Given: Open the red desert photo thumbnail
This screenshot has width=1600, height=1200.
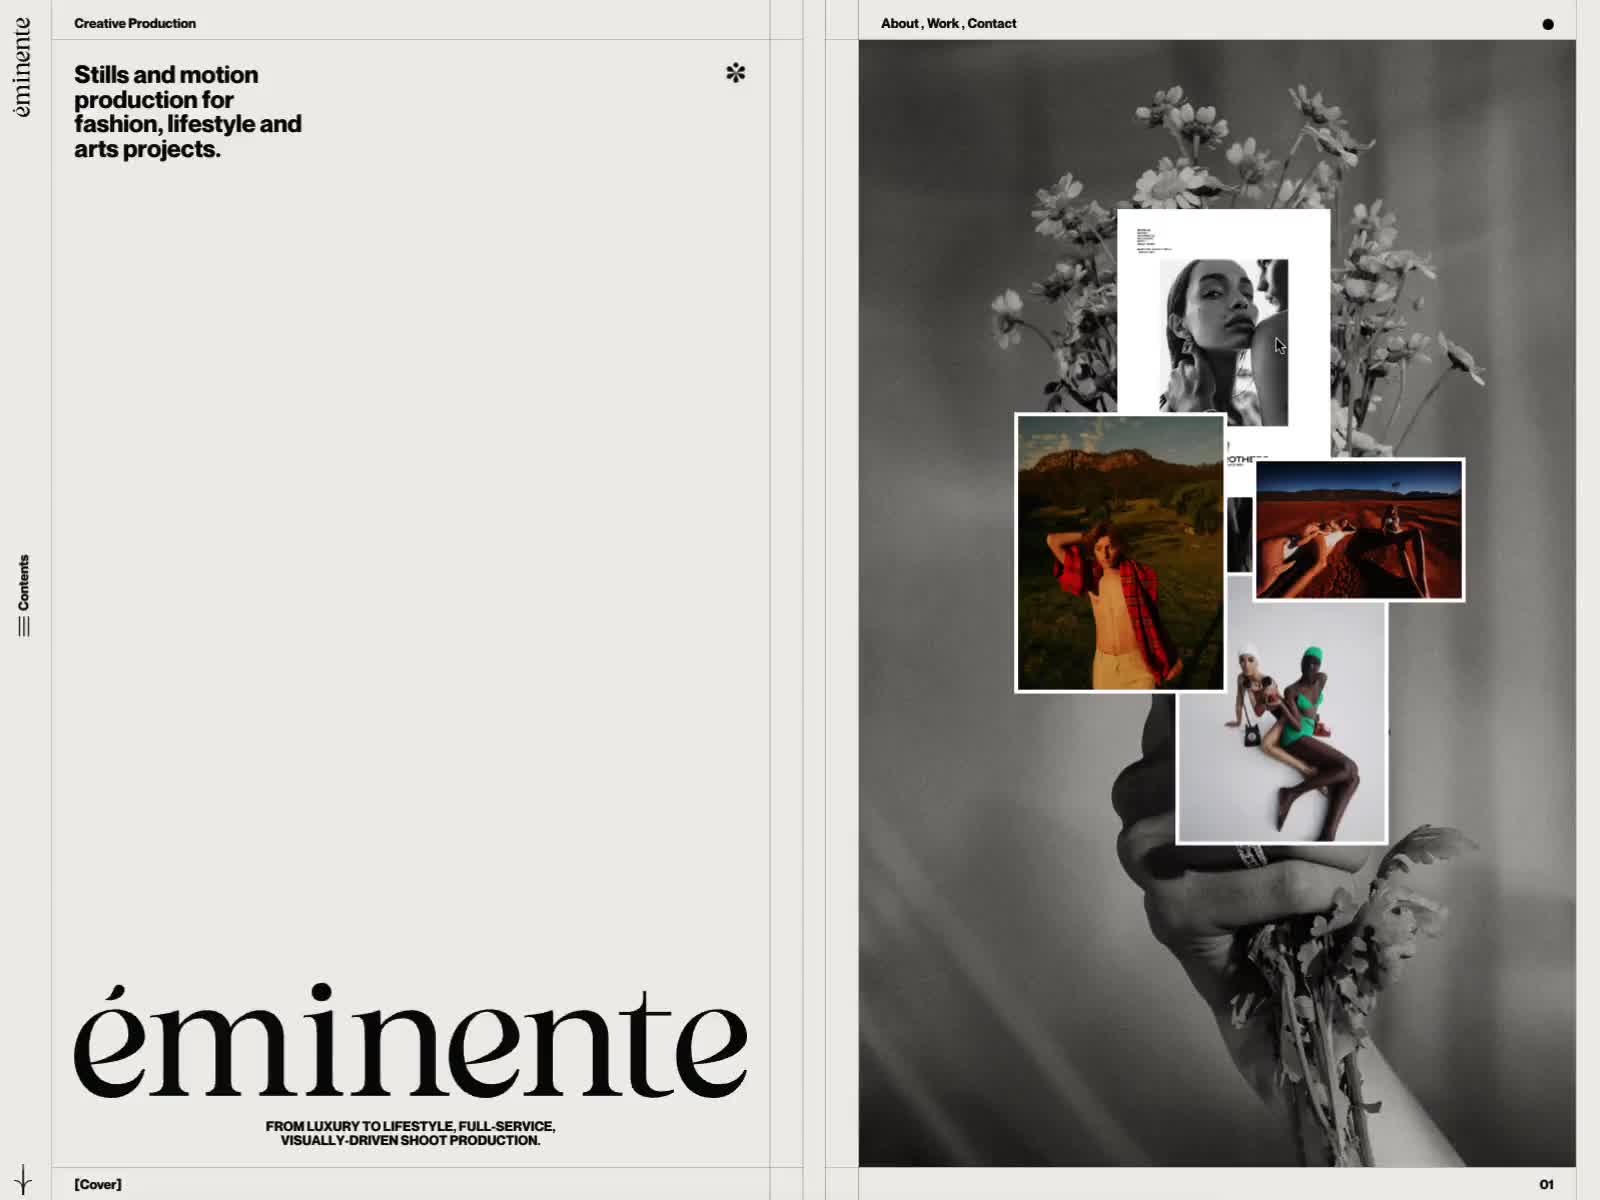Looking at the screenshot, I should [1359, 529].
